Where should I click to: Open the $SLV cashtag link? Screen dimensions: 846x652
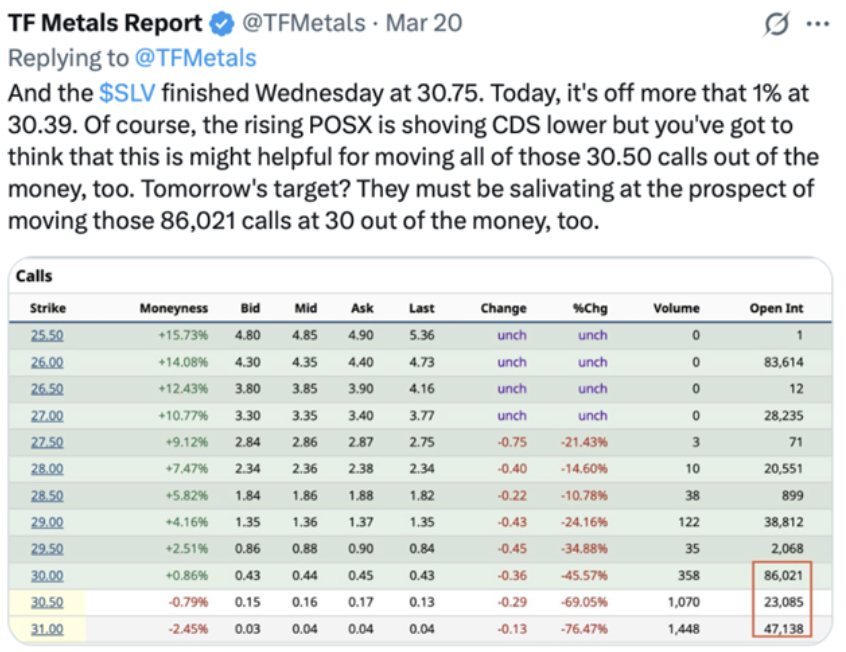(x=127, y=94)
